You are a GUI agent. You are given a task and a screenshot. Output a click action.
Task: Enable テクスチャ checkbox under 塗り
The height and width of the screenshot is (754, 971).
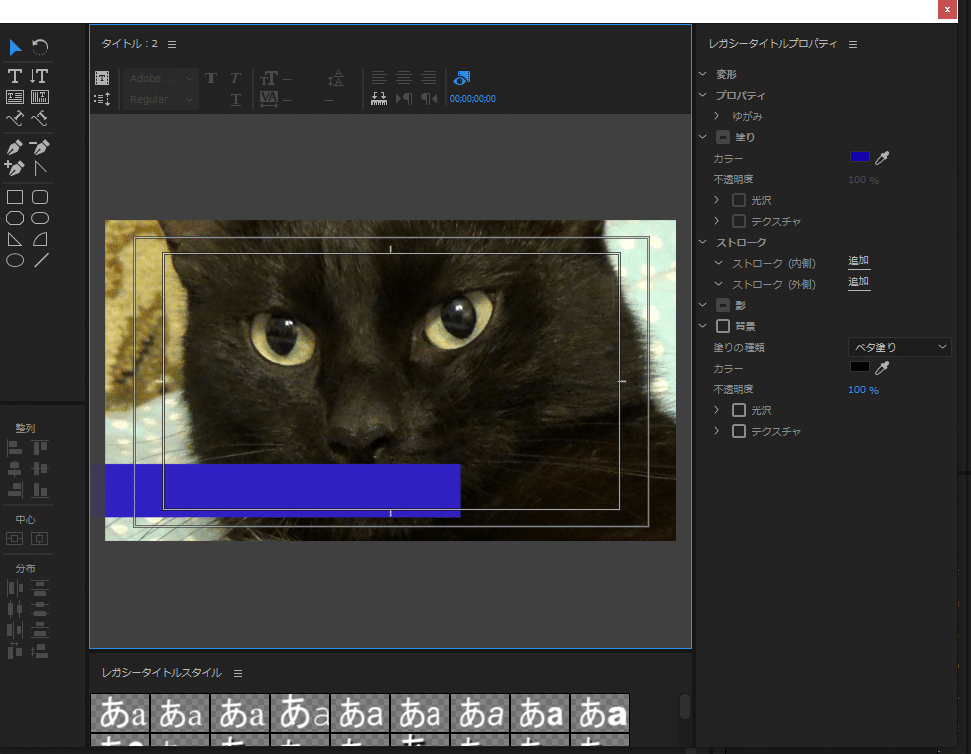pos(739,221)
